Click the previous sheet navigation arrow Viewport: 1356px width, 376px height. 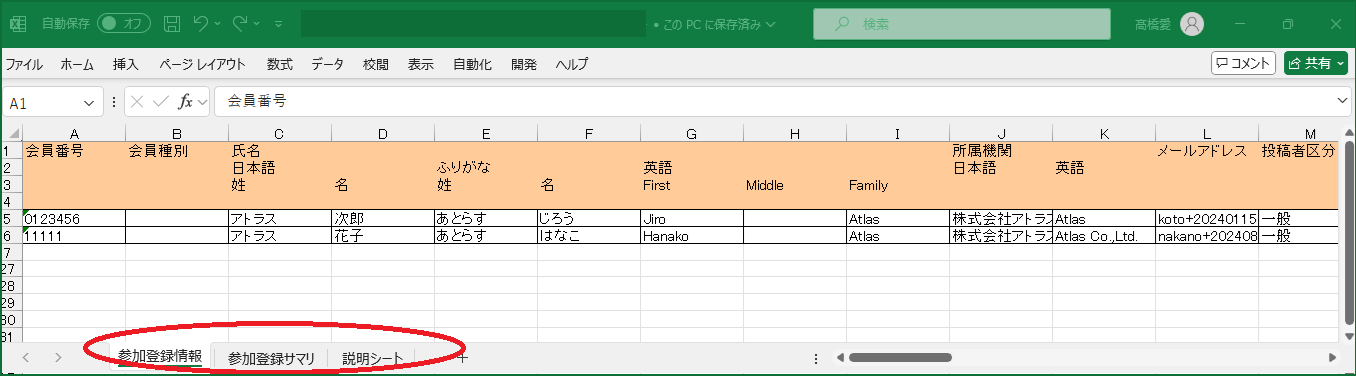click(x=25, y=357)
